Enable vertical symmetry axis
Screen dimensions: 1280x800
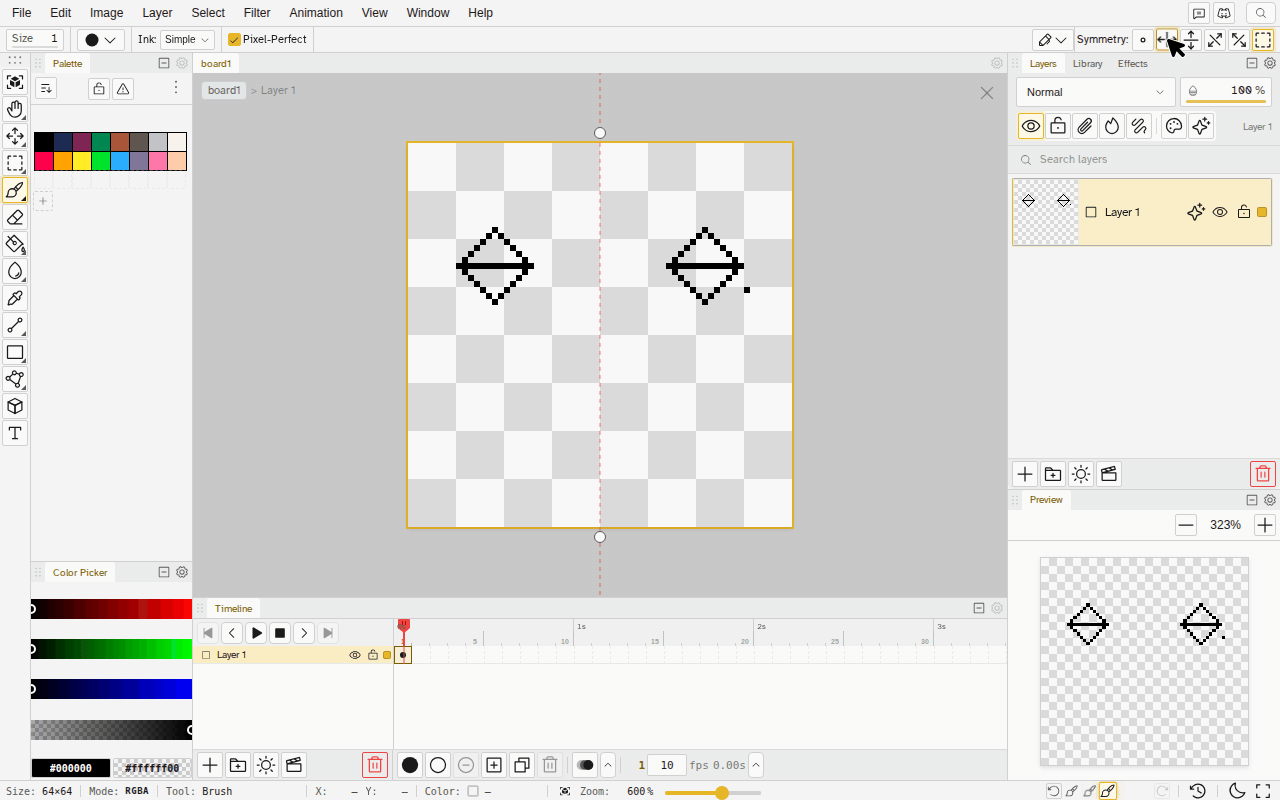pyautogui.click(x=1191, y=40)
